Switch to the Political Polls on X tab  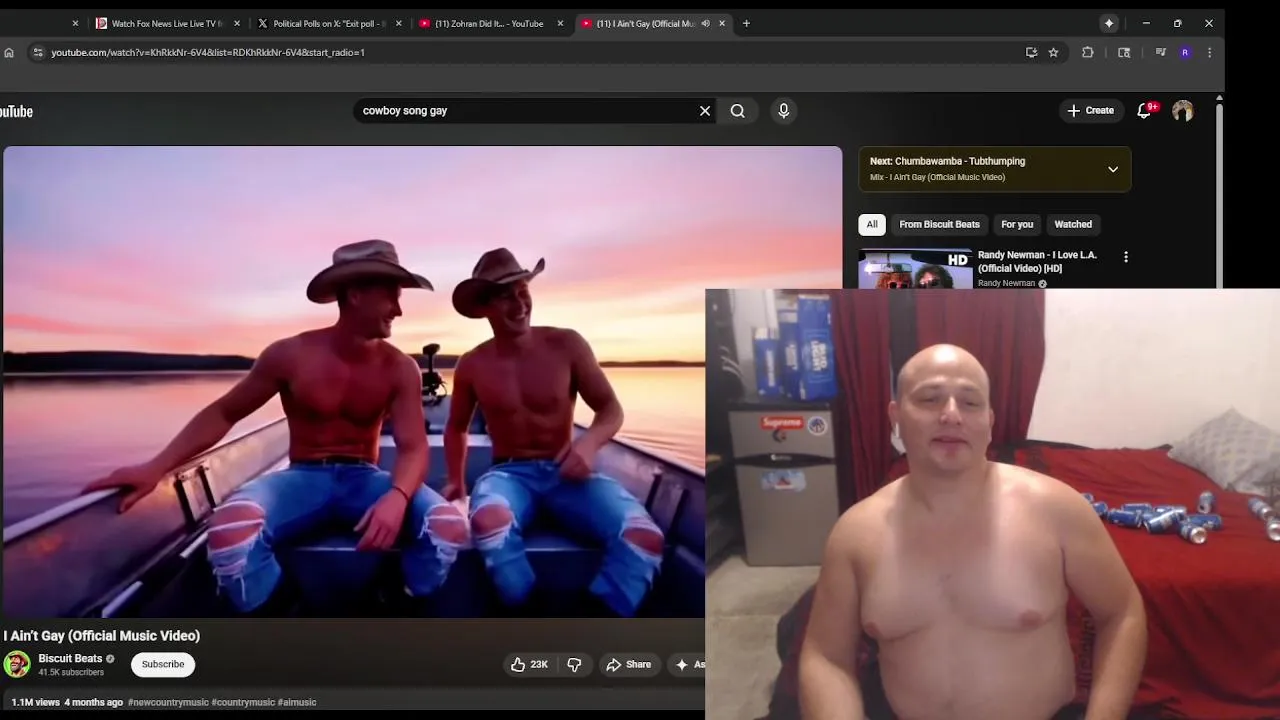tap(322, 23)
